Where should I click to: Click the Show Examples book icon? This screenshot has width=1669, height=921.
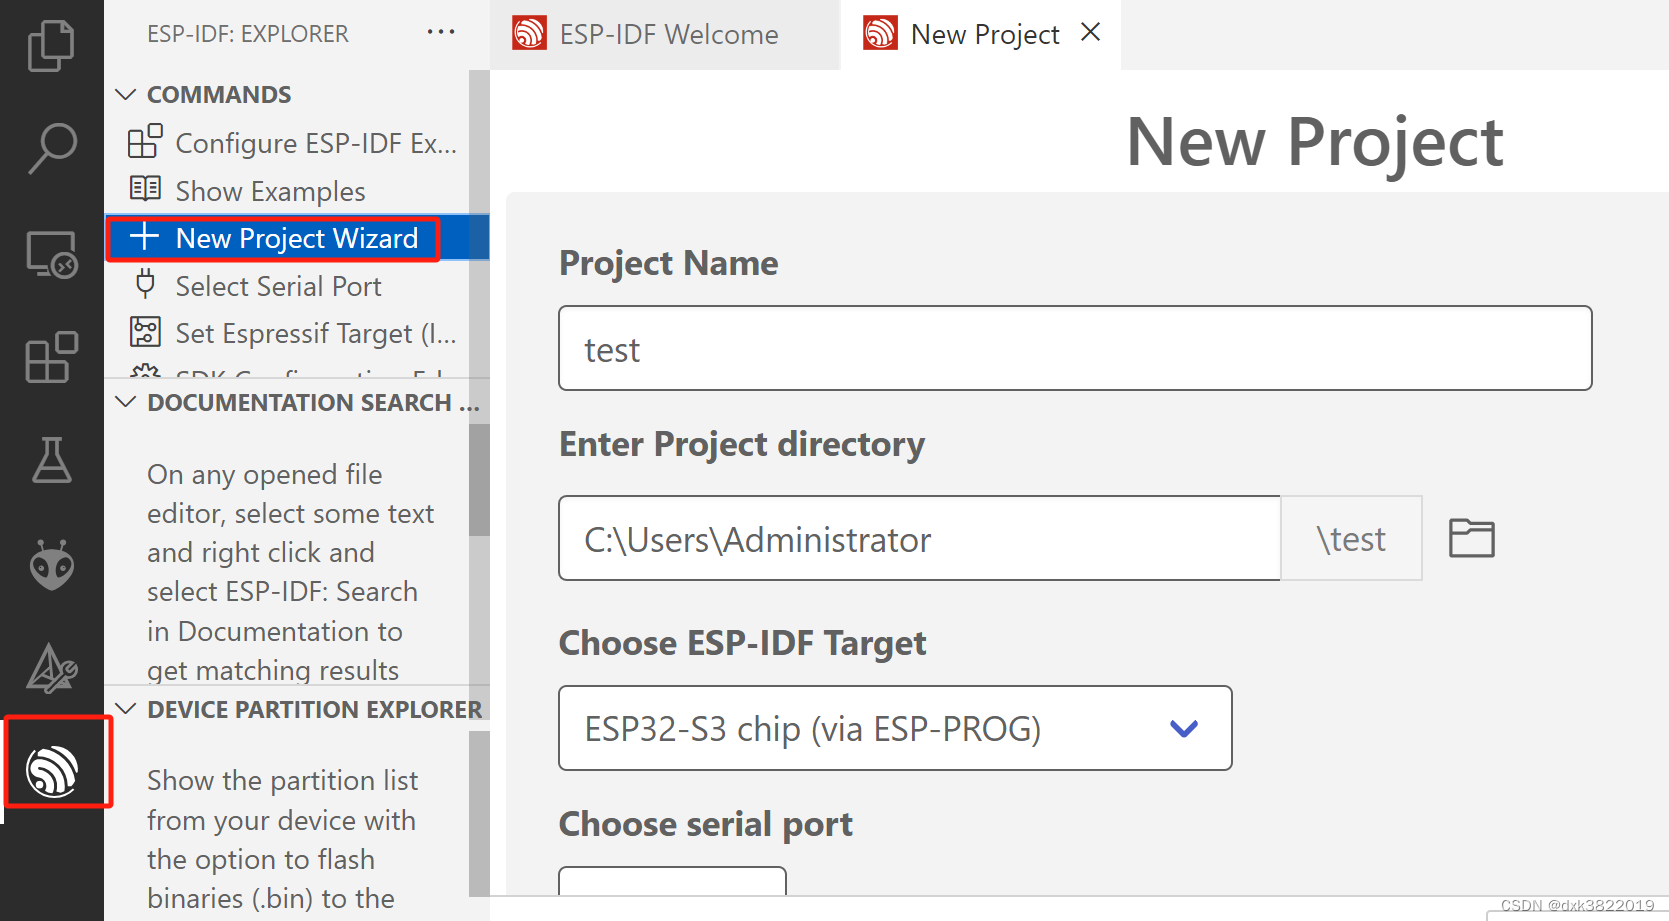[x=145, y=189]
